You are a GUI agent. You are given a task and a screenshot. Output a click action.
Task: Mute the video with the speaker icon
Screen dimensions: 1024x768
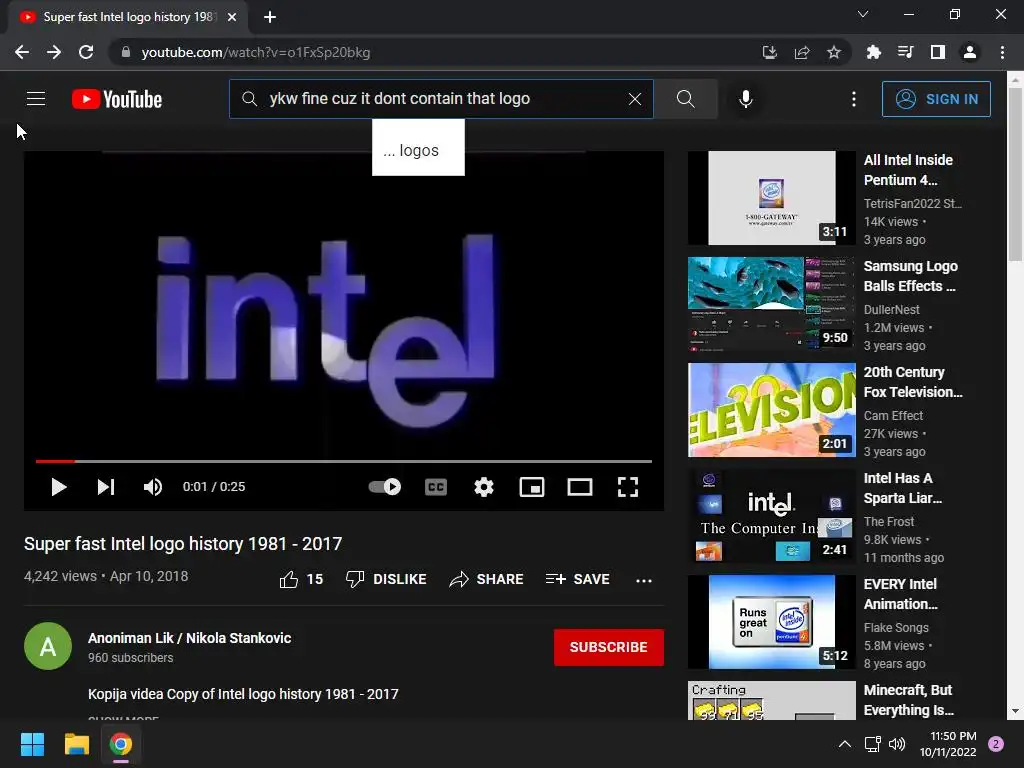pyautogui.click(x=153, y=487)
